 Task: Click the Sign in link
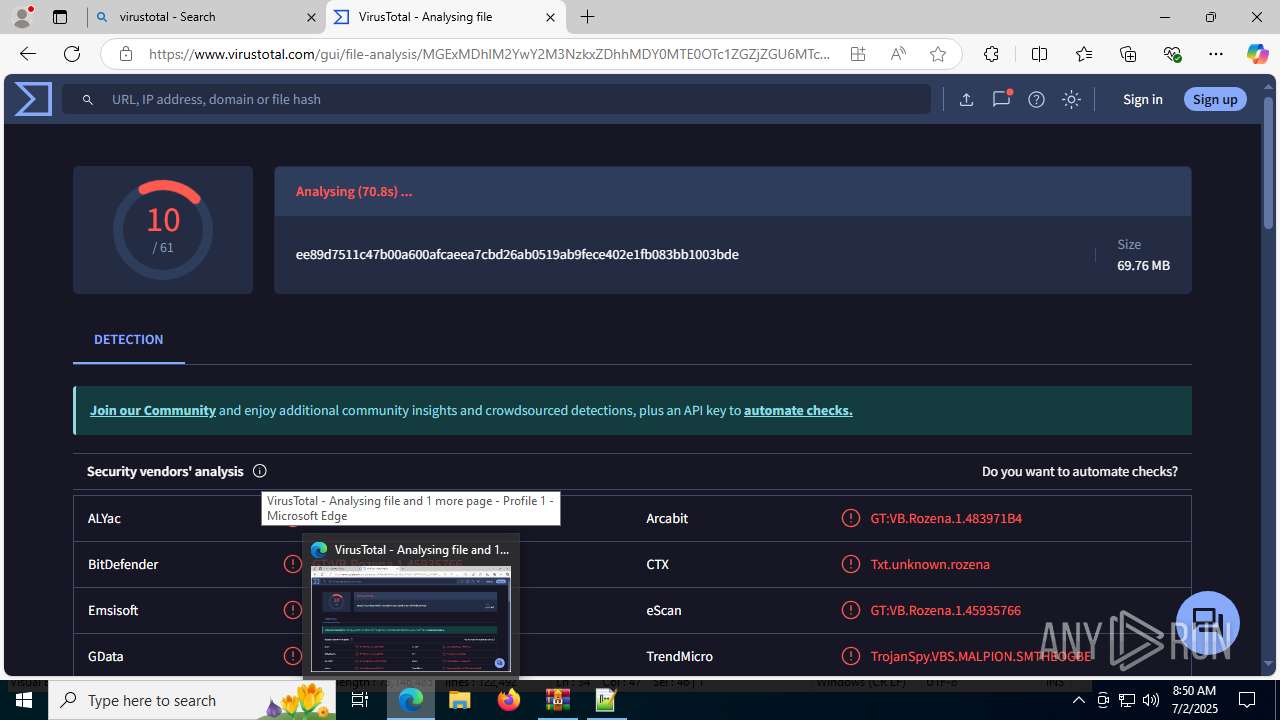coord(1142,99)
